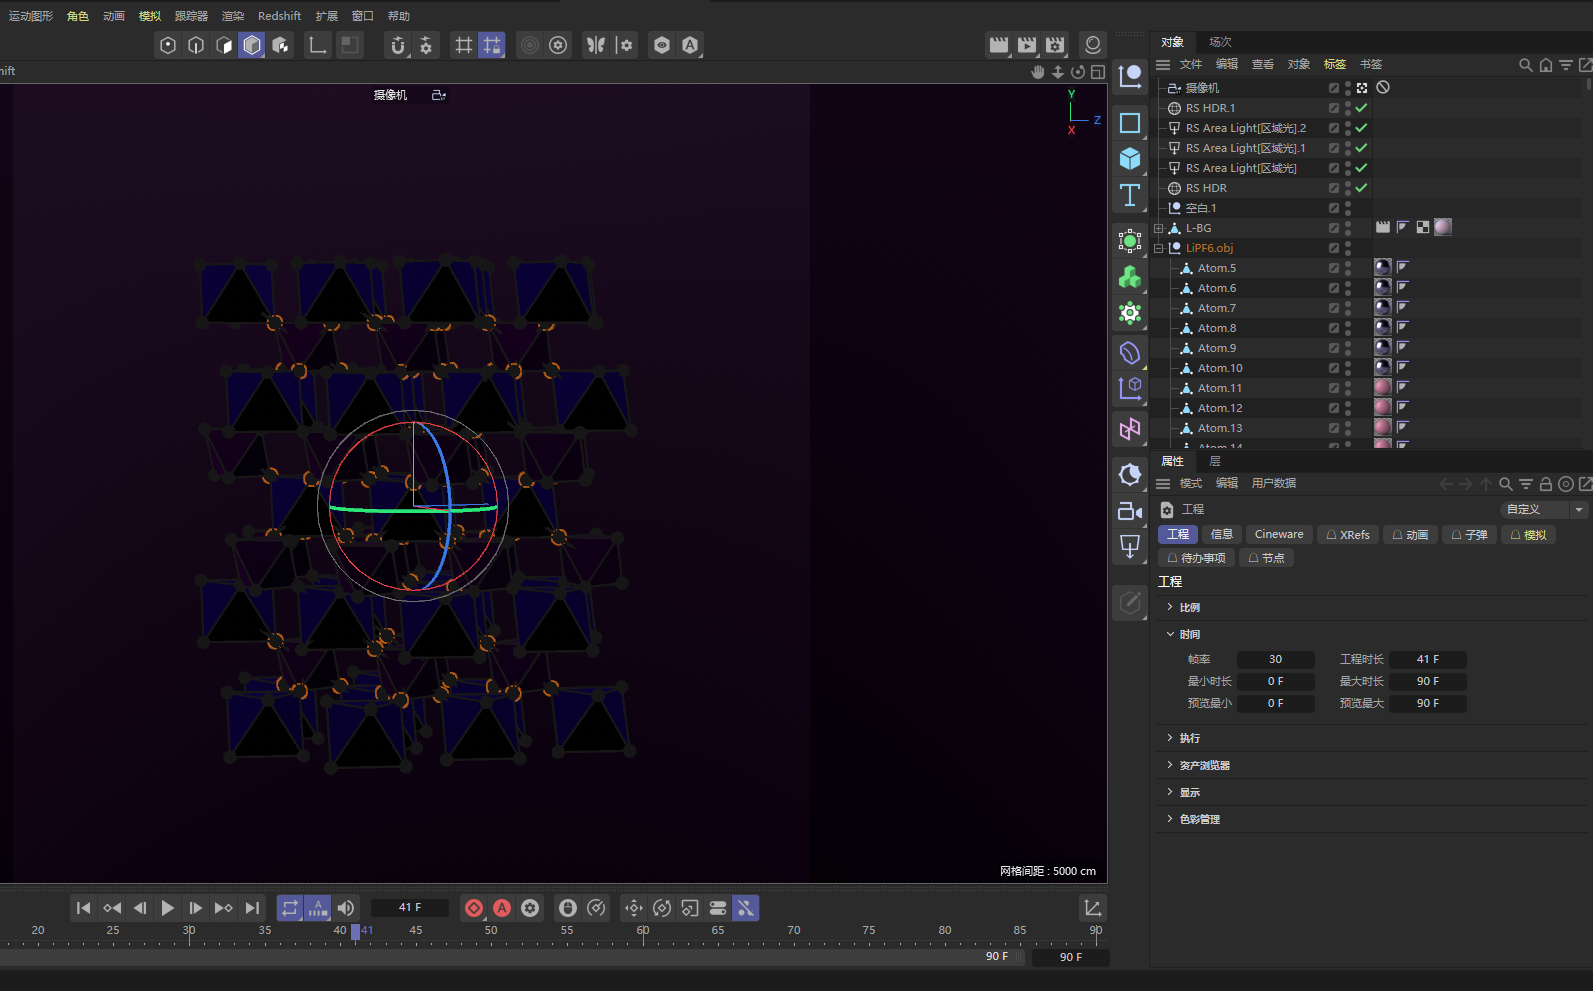Toggle RS HDR enabled checkmark
Viewport: 1593px width, 991px height.
[x=1361, y=188]
